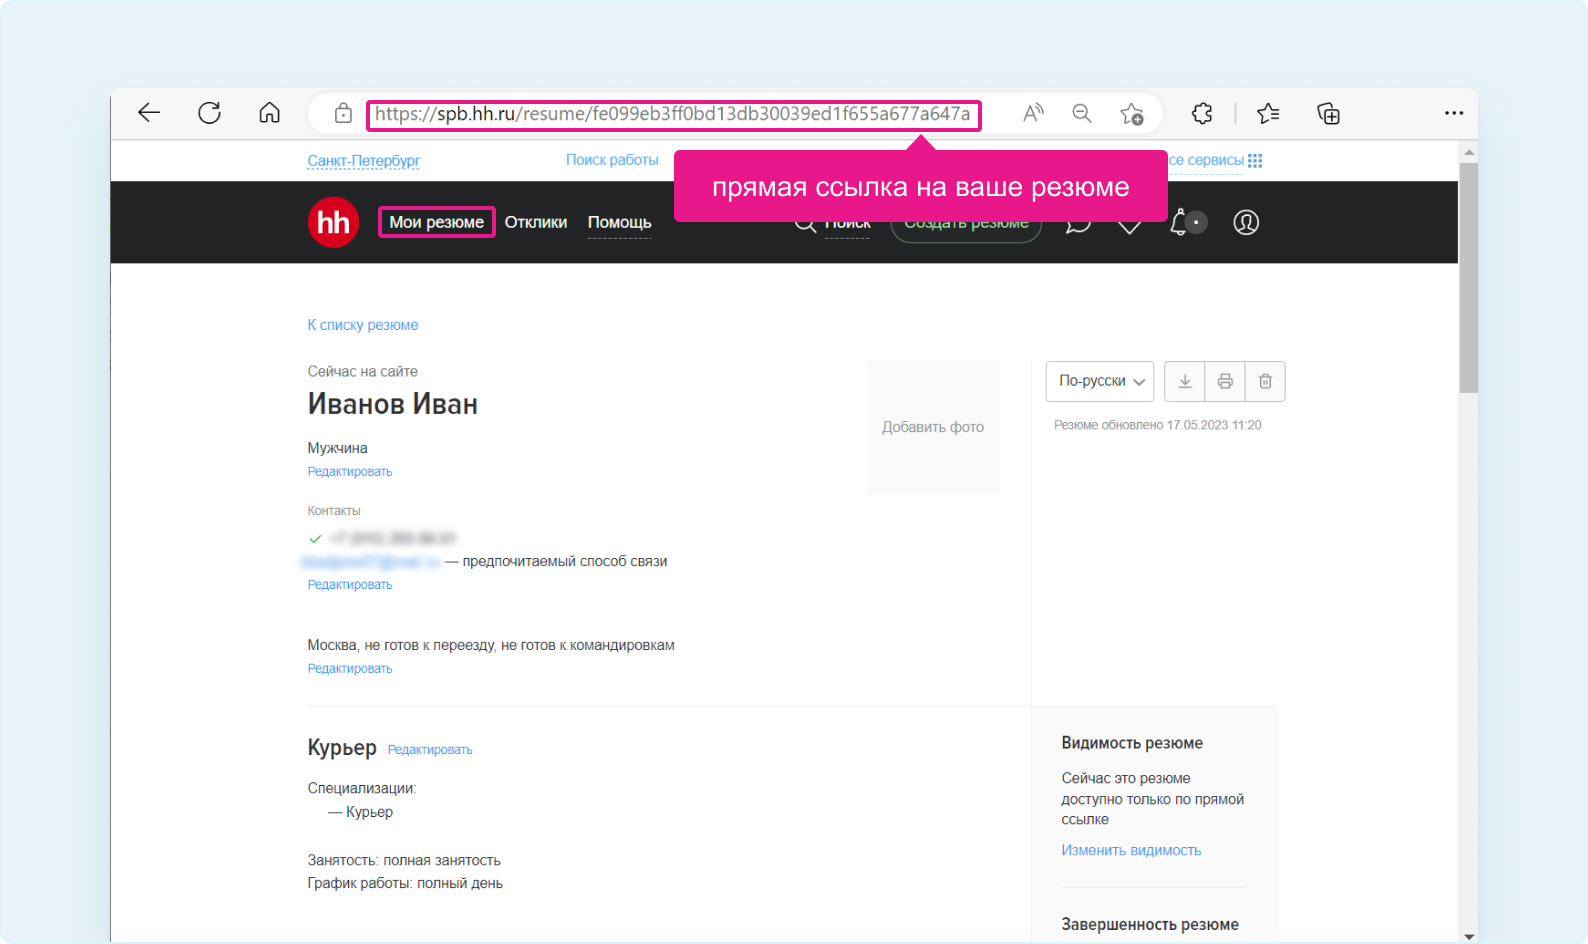Open the browser three-dots menu

pyautogui.click(x=1453, y=114)
